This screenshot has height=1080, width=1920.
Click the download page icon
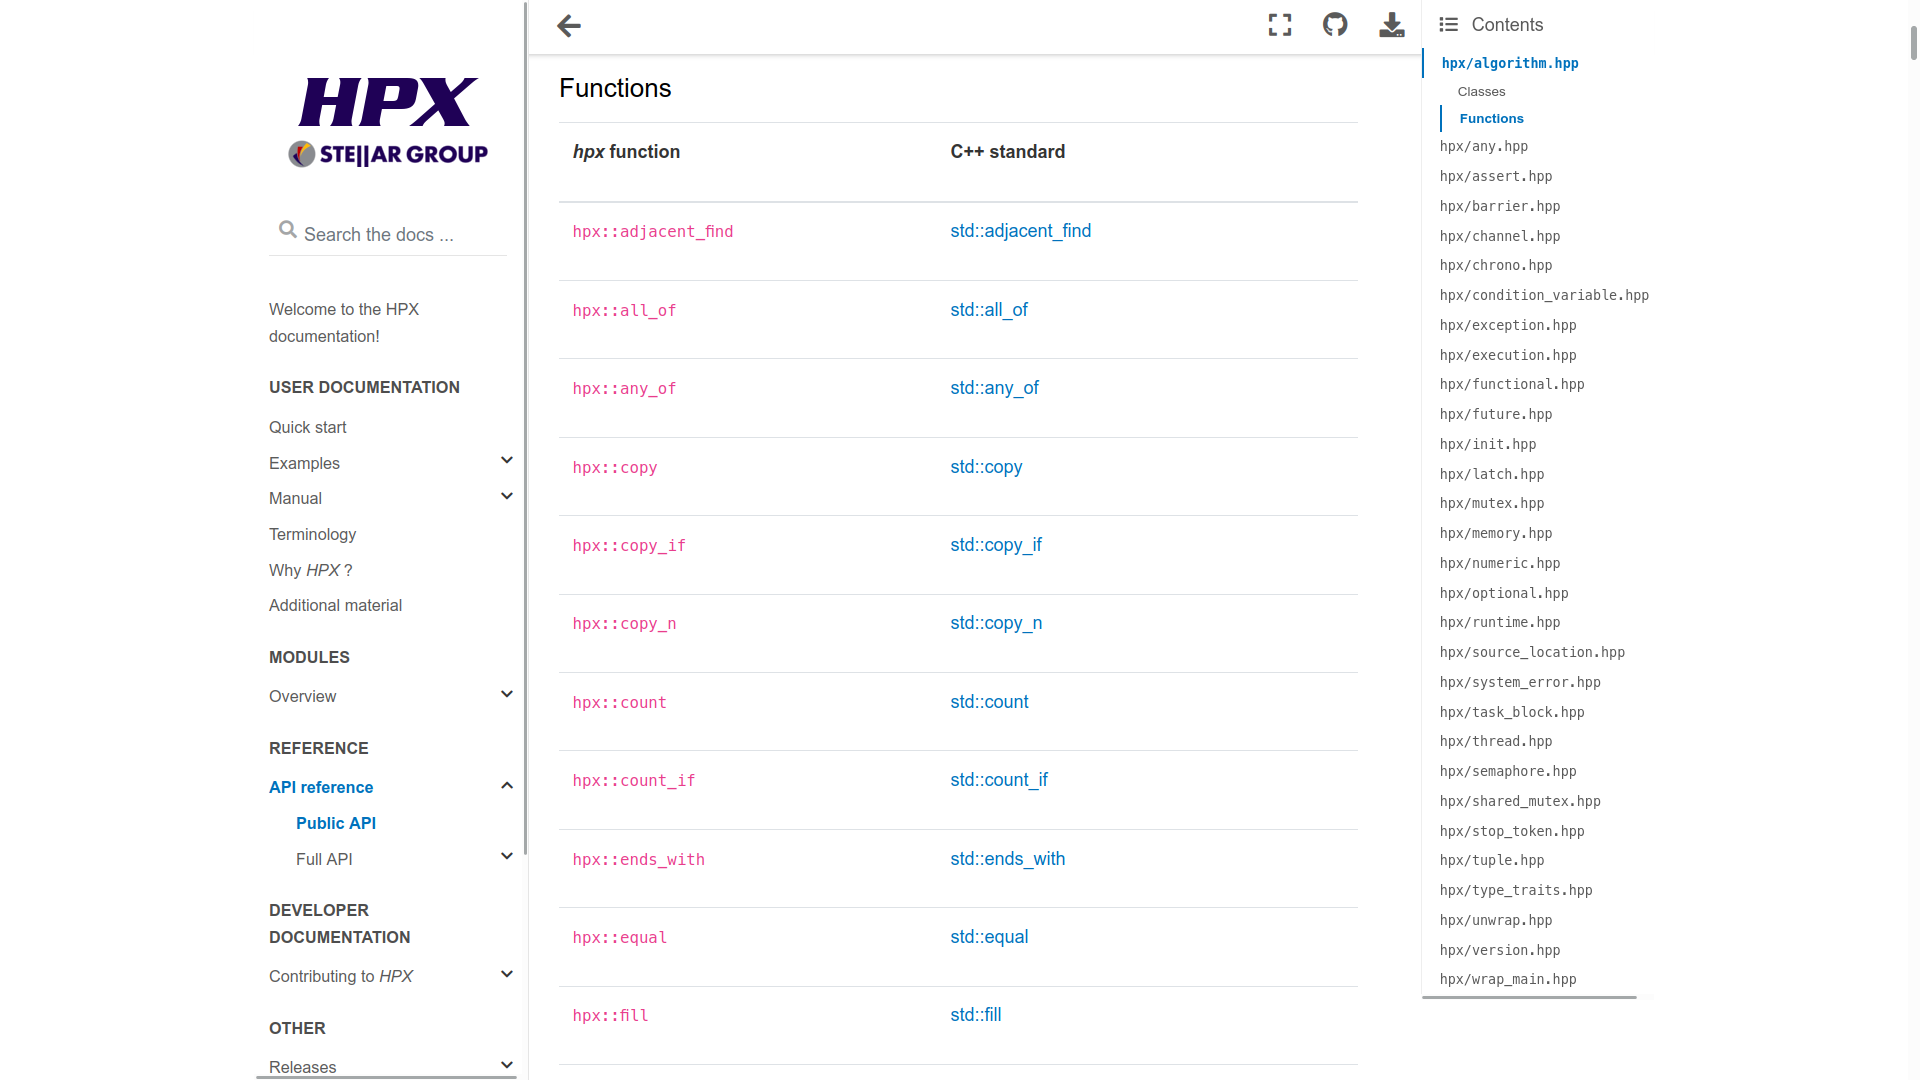tap(1392, 25)
